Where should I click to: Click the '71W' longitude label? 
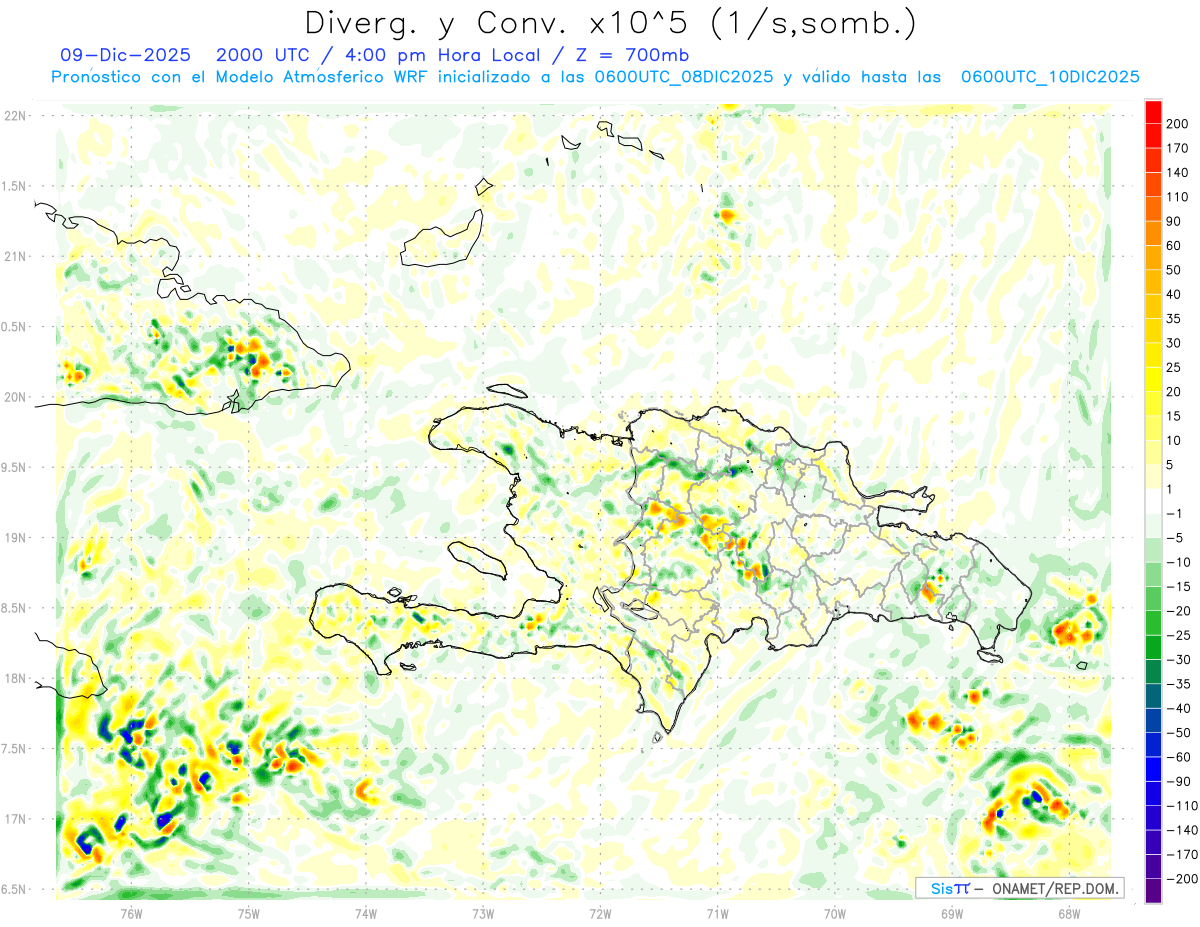[717, 913]
